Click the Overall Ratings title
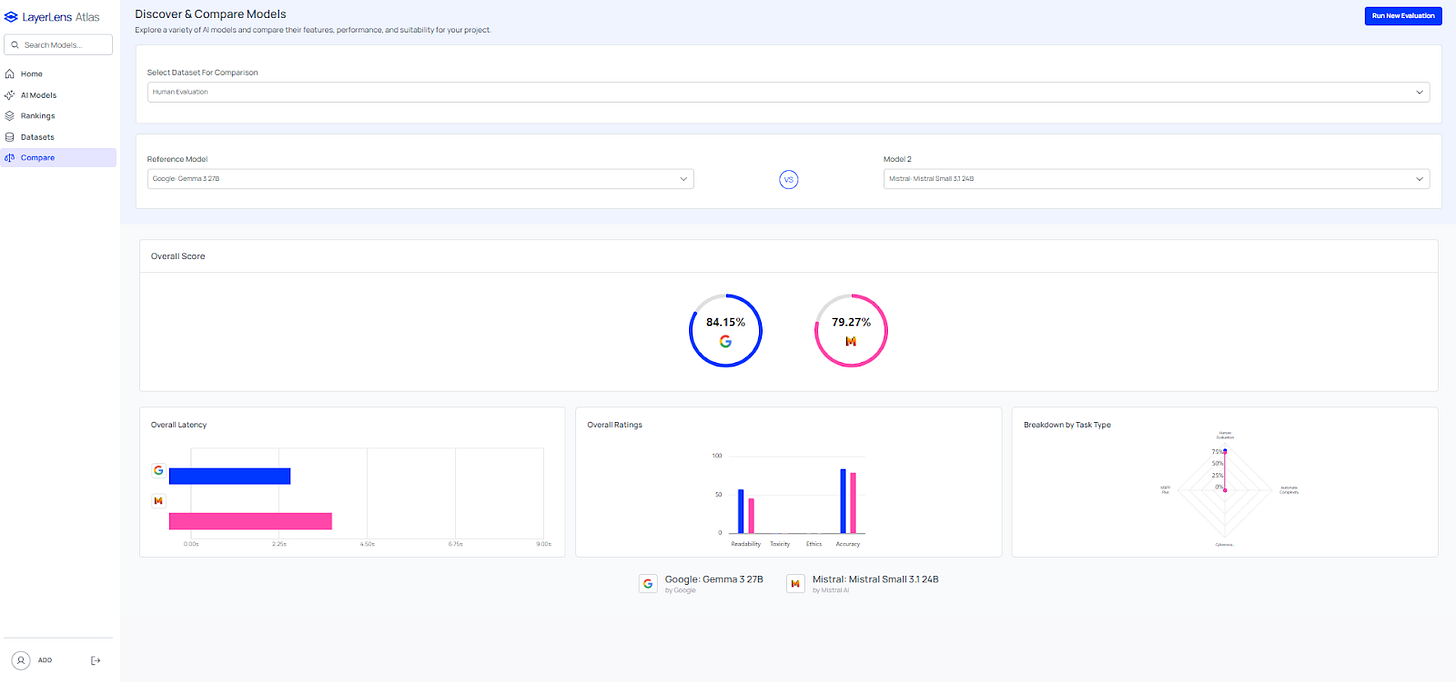The width and height of the screenshot is (1456, 682). point(615,425)
